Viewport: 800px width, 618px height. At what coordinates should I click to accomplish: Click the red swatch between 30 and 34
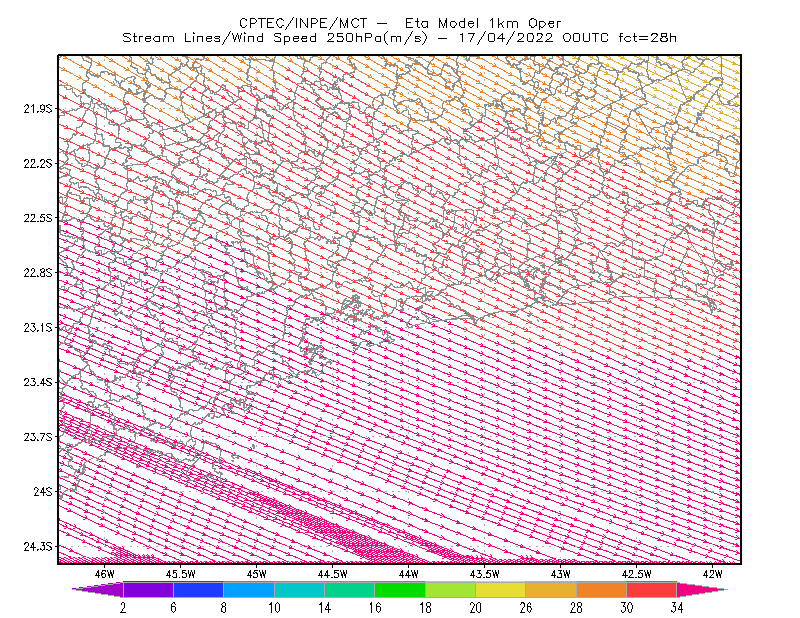[x=652, y=589]
